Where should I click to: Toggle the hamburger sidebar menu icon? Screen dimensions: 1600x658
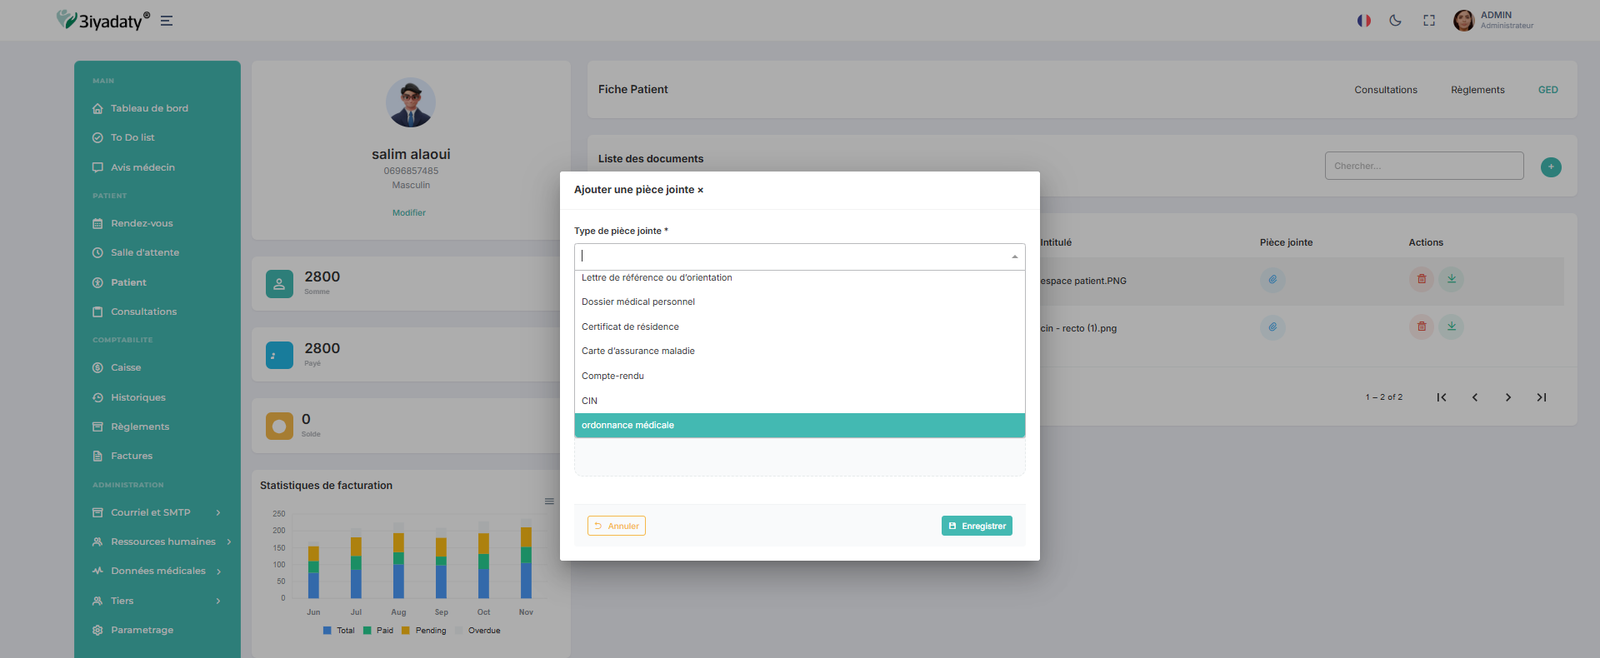[x=167, y=21]
